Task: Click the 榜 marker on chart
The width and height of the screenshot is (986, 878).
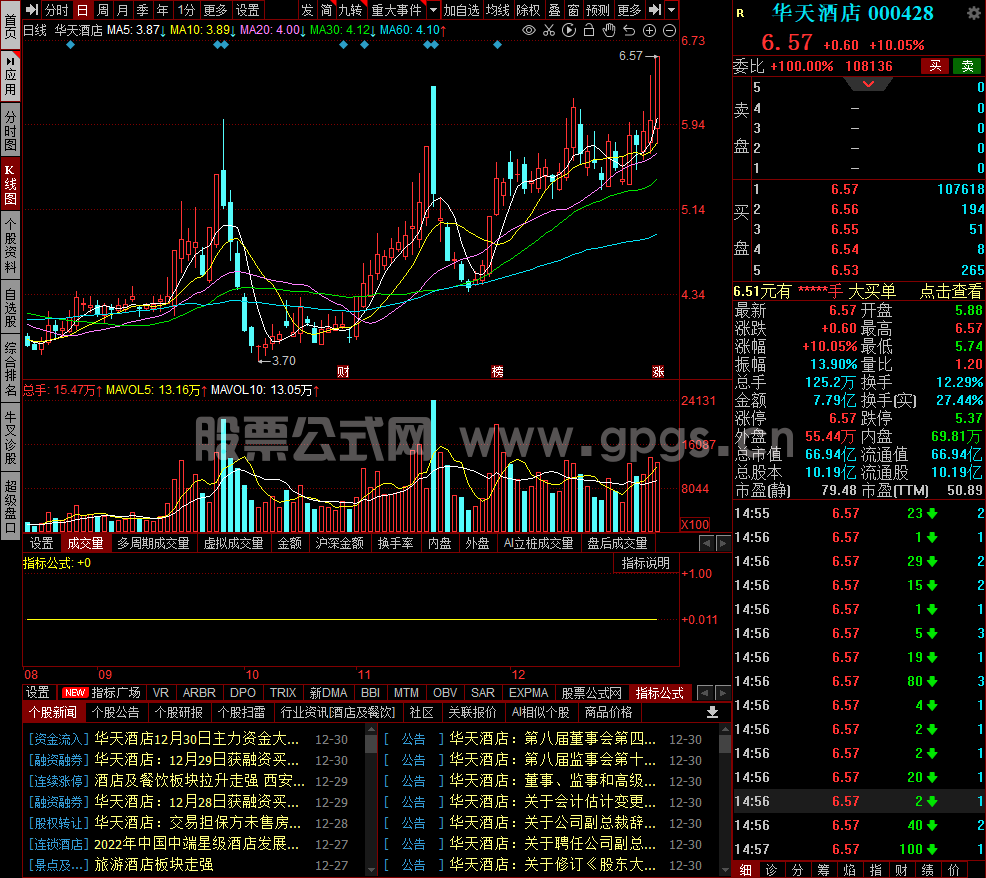Action: 497,372
